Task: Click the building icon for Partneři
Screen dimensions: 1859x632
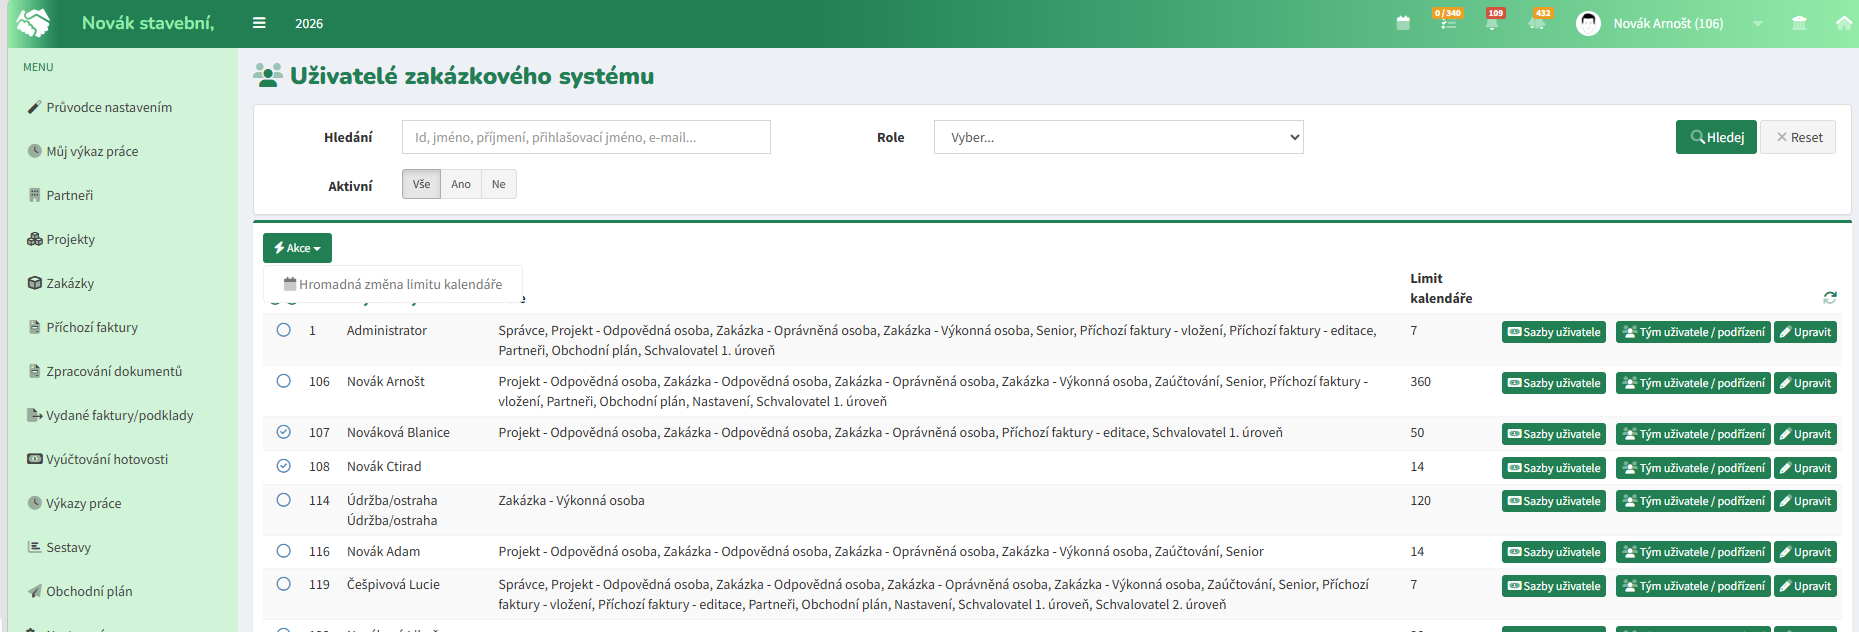Action: tap(35, 195)
